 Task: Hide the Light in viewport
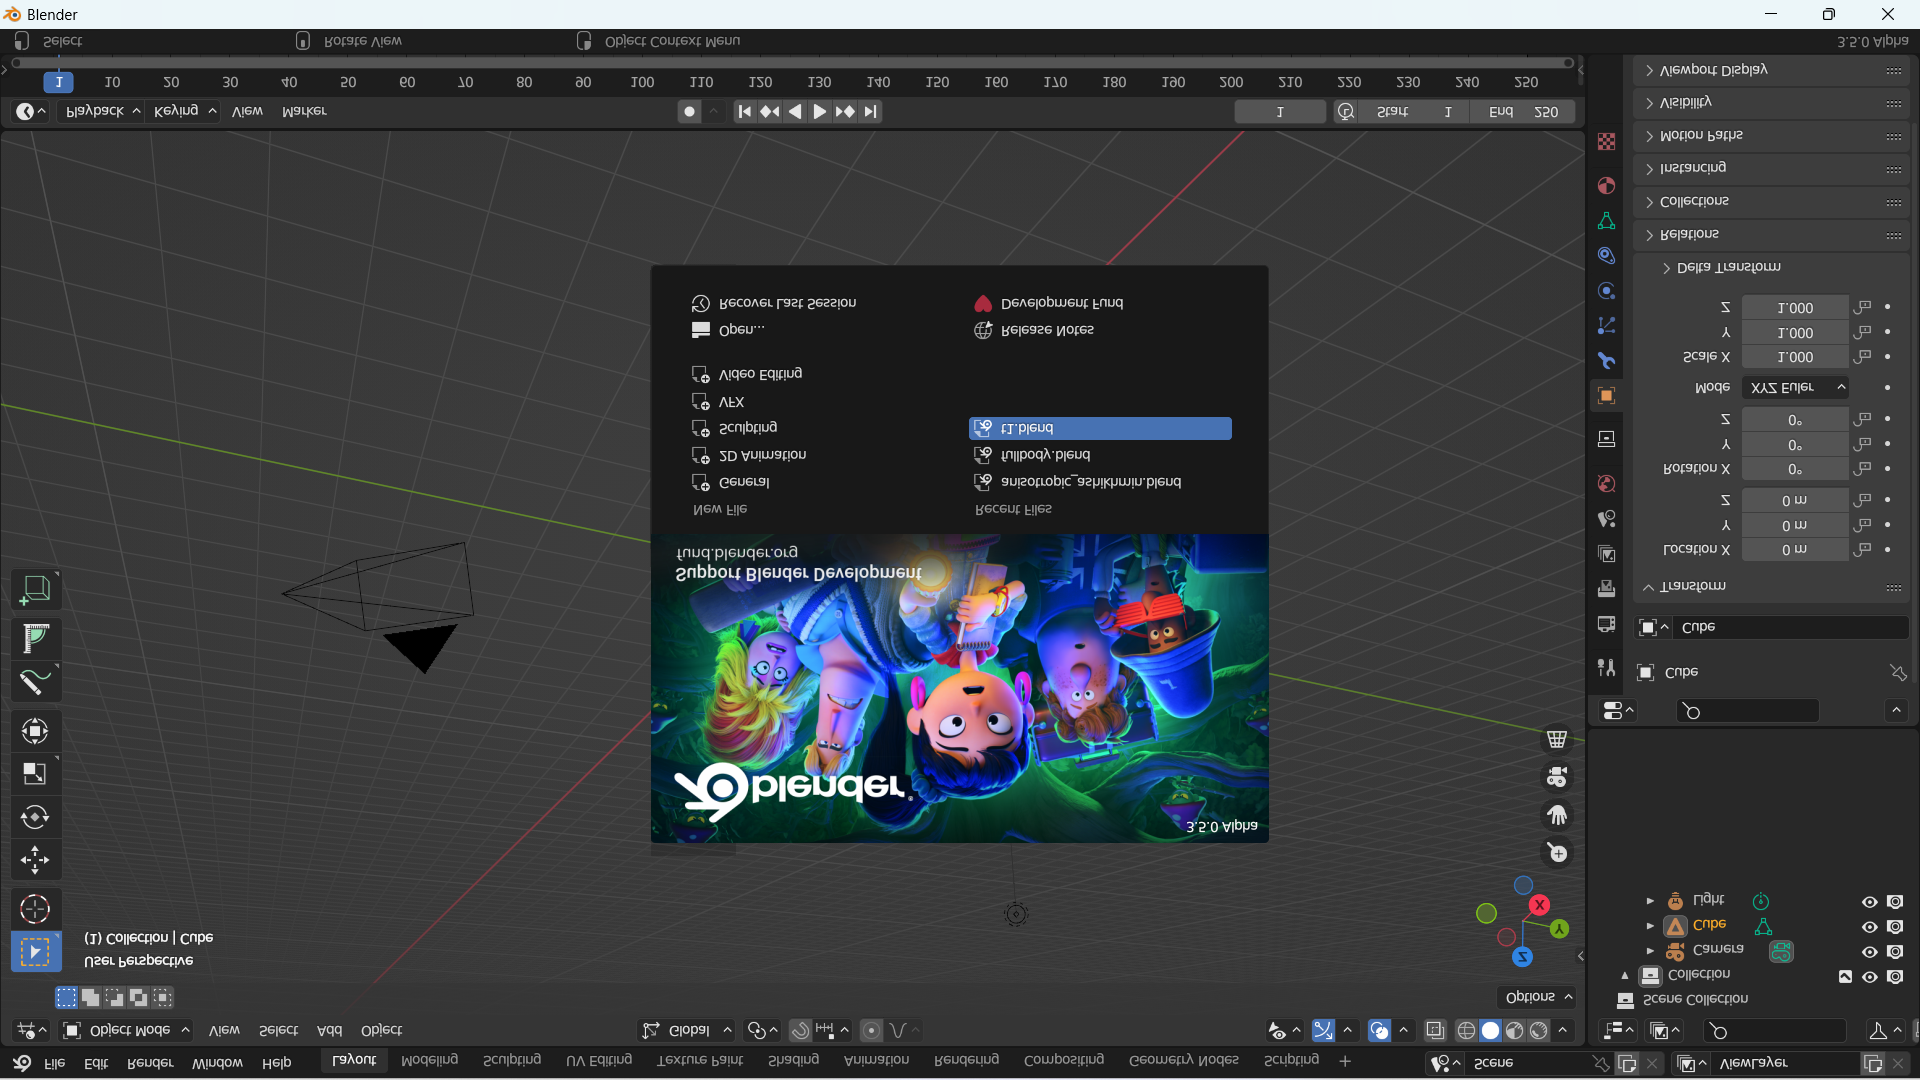pyautogui.click(x=1869, y=902)
